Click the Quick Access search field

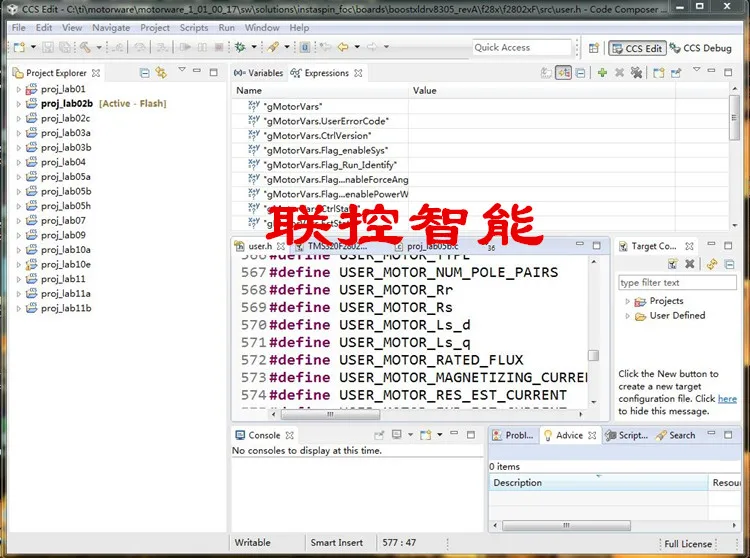pyautogui.click(x=521, y=47)
